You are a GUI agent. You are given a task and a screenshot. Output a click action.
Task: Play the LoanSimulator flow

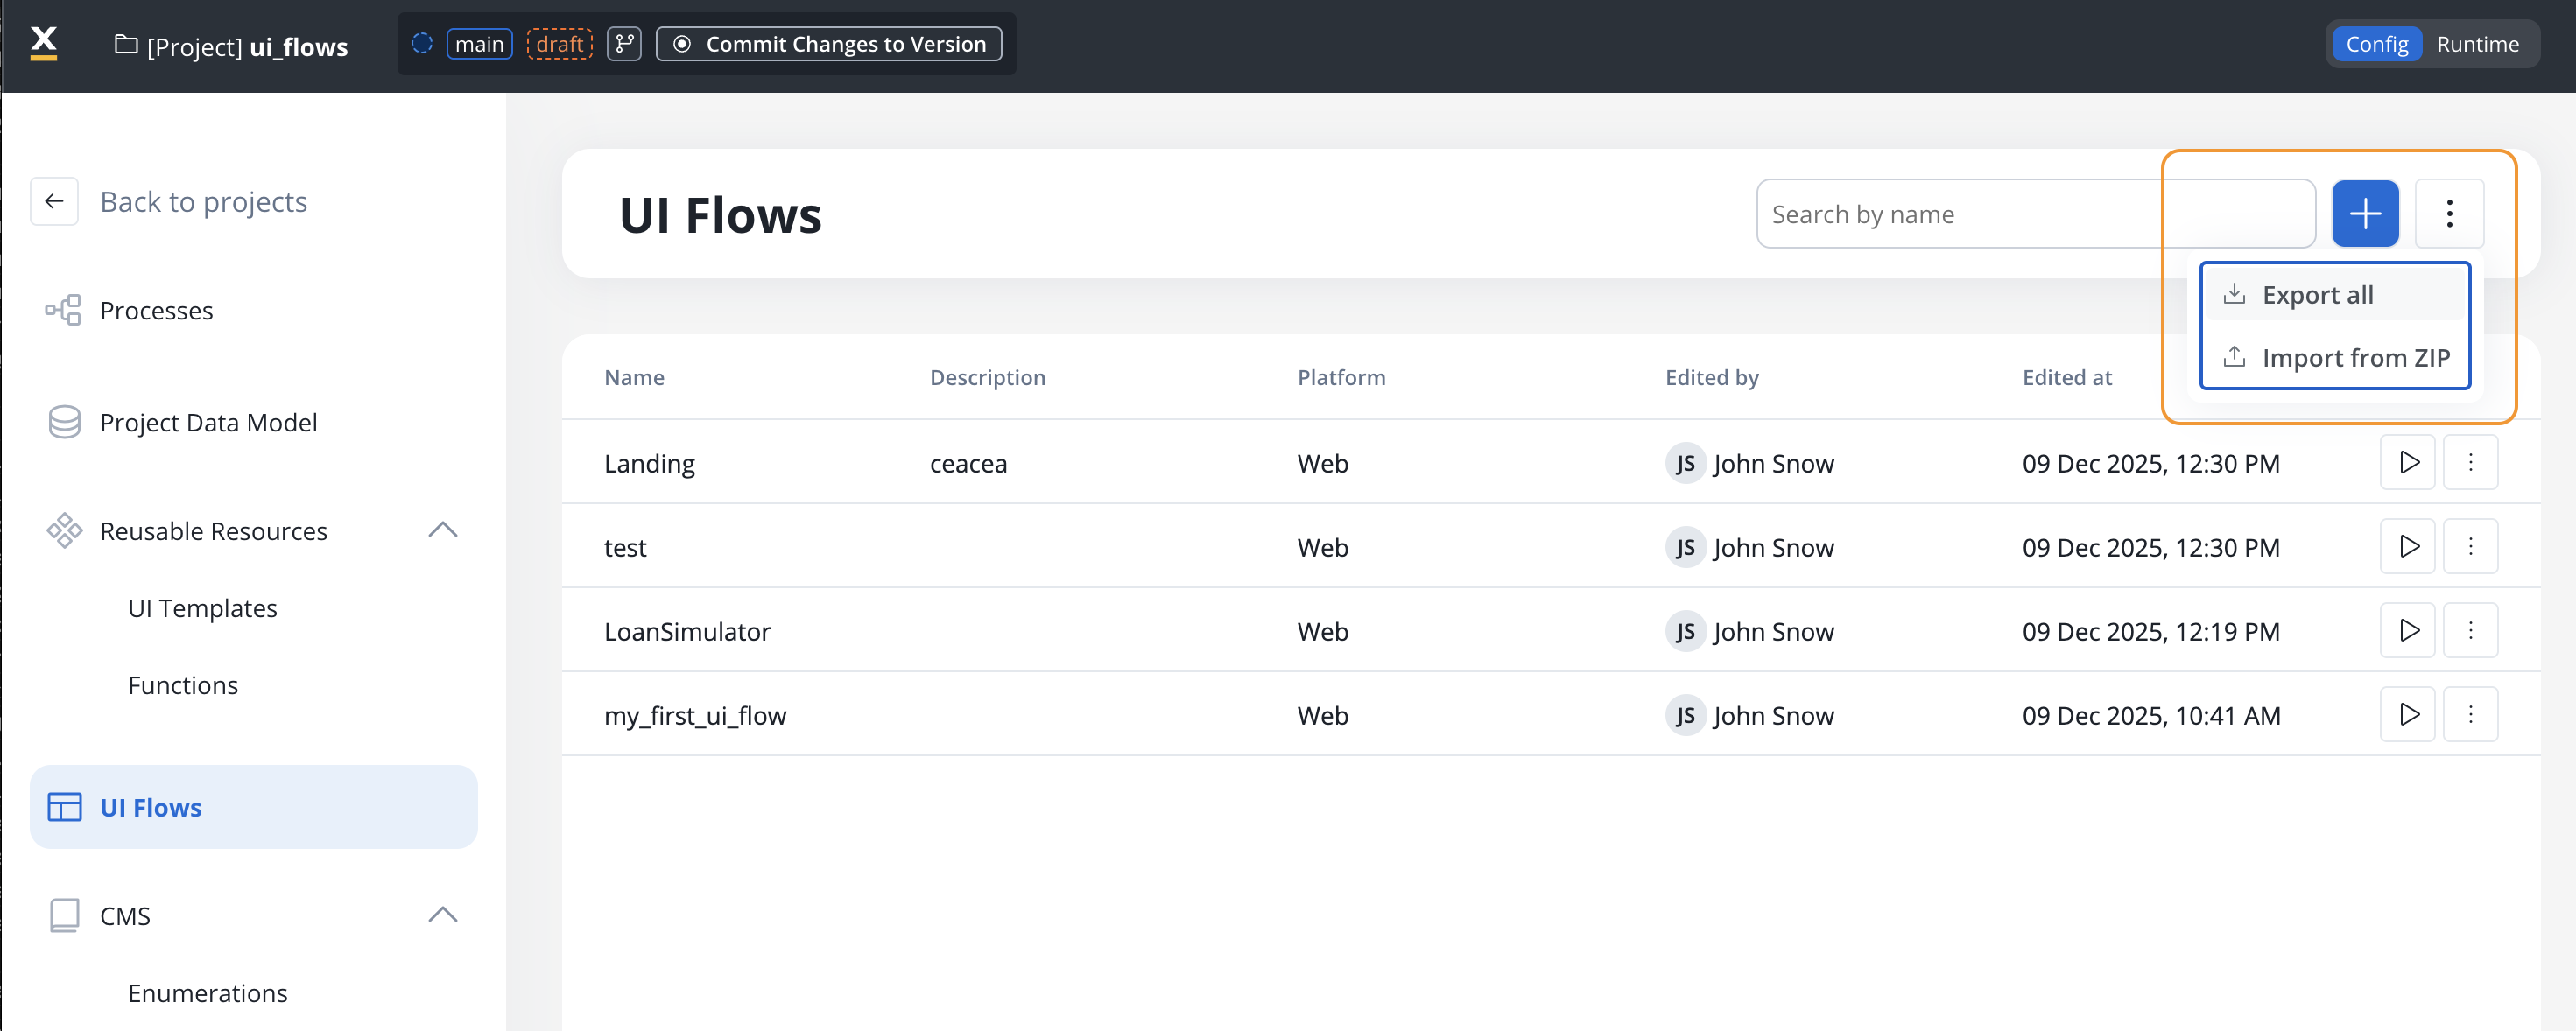2407,631
